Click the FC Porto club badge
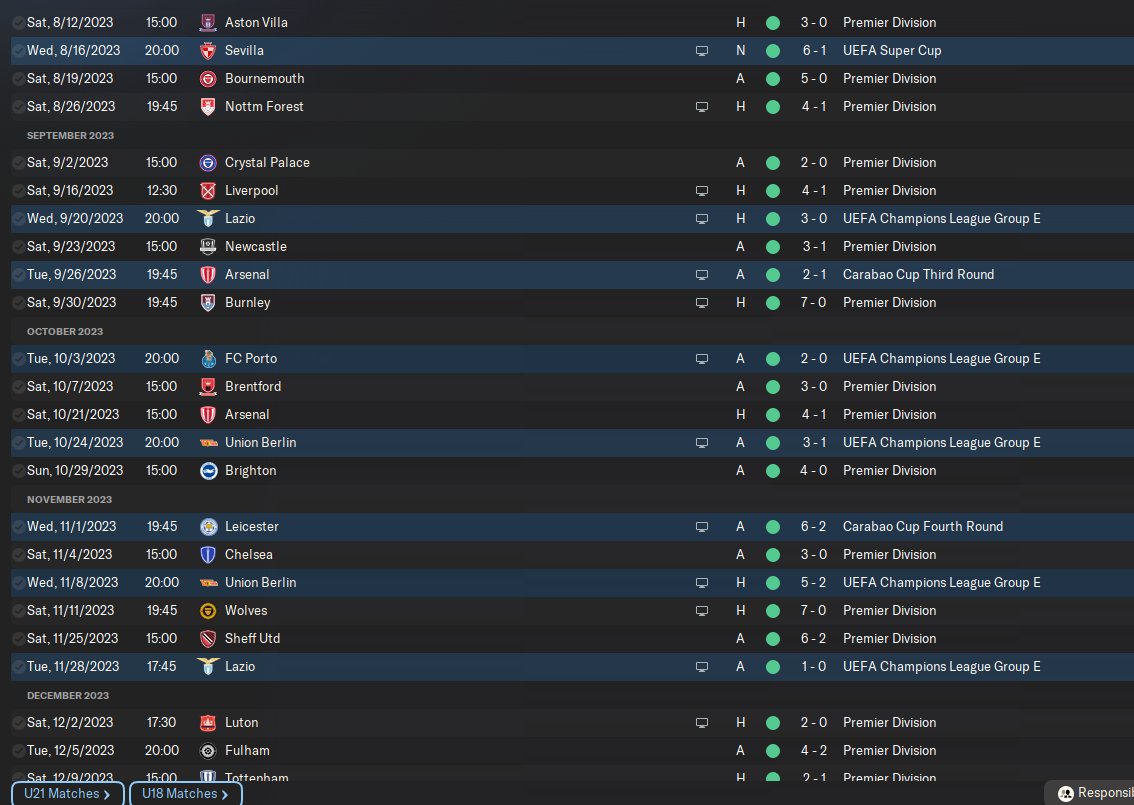 click(208, 359)
